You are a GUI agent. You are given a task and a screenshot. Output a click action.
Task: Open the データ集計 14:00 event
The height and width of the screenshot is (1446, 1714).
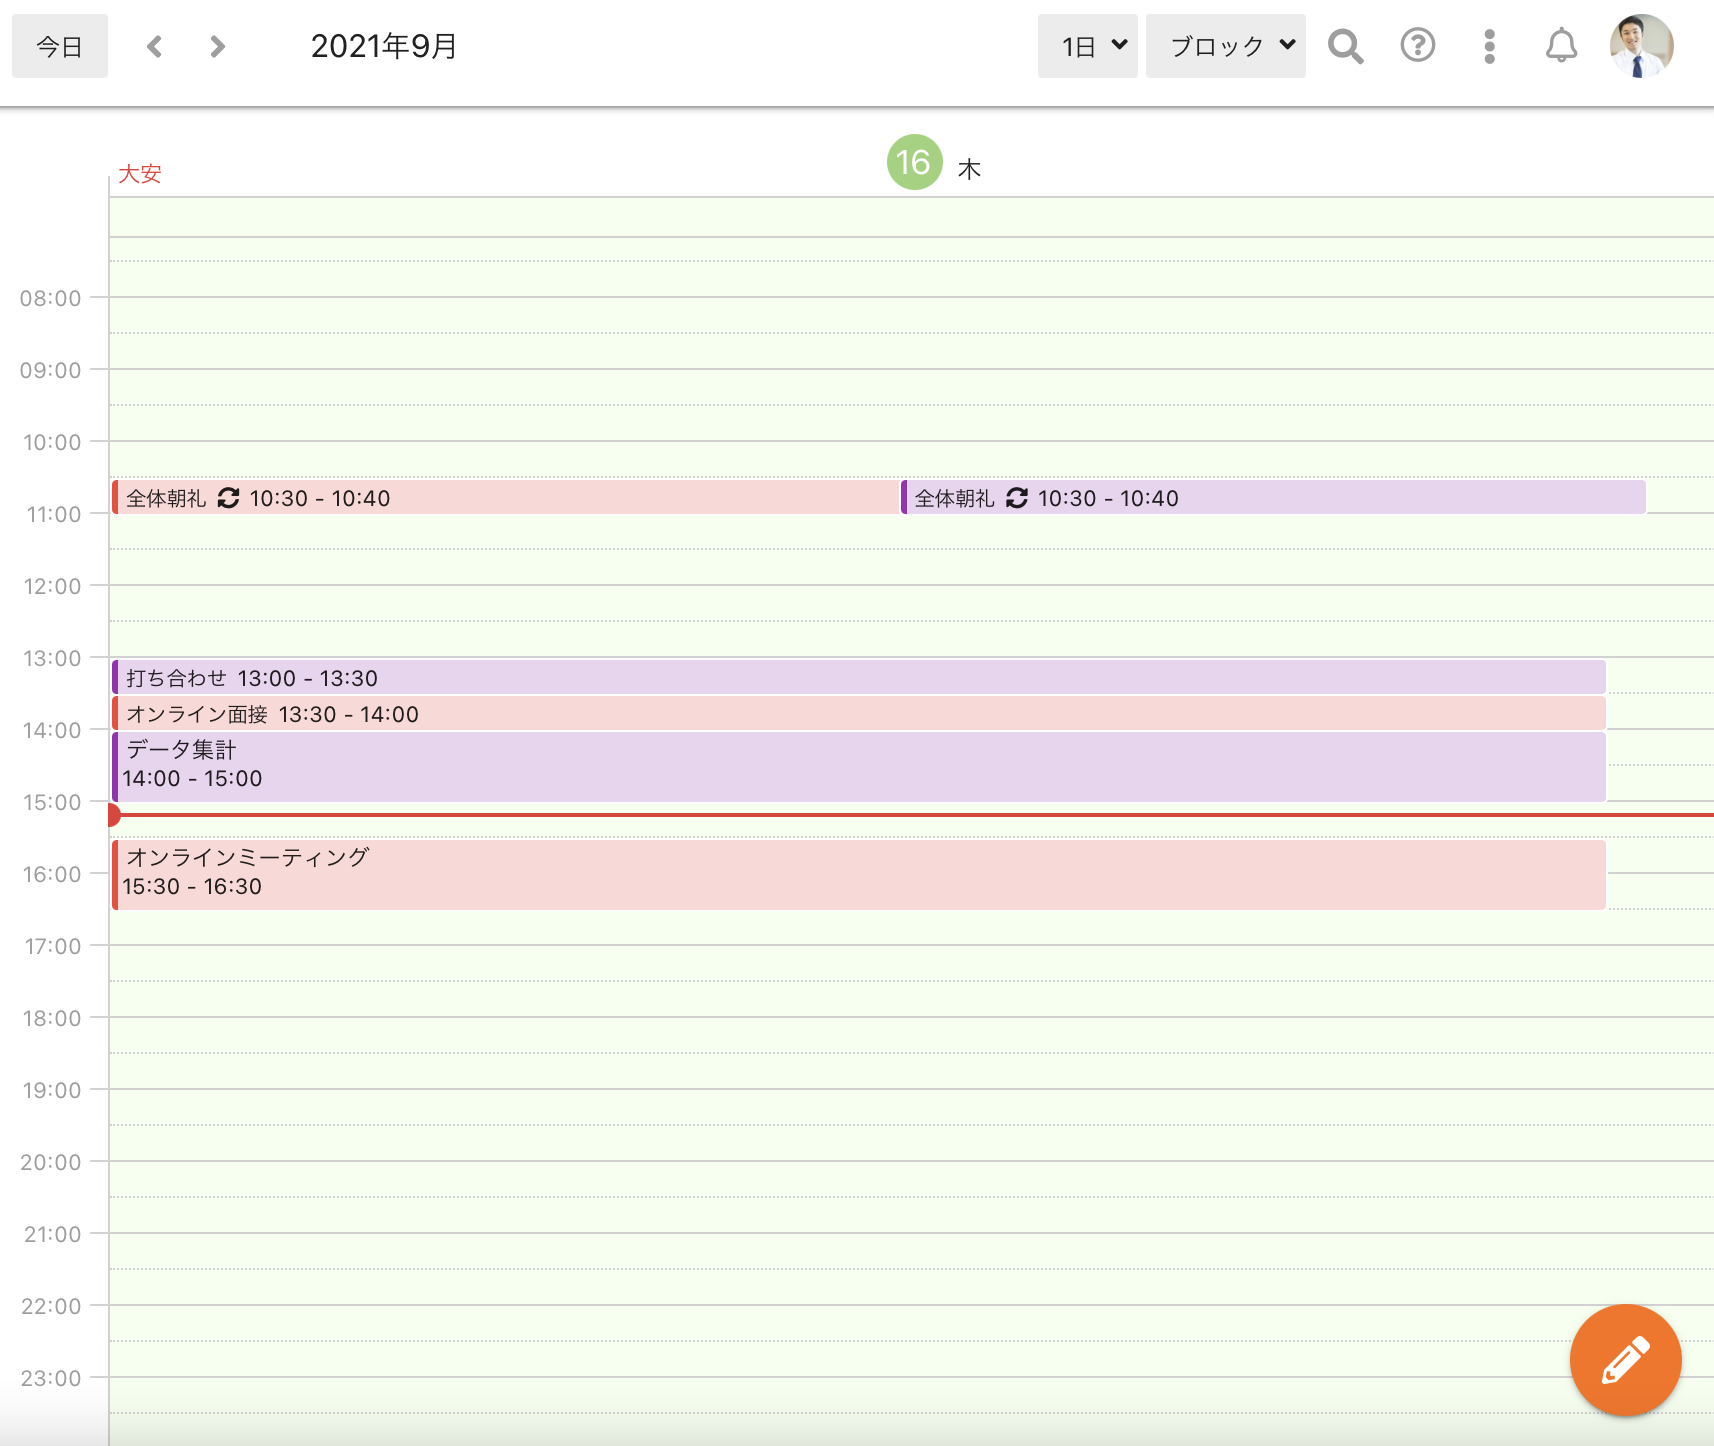858,766
